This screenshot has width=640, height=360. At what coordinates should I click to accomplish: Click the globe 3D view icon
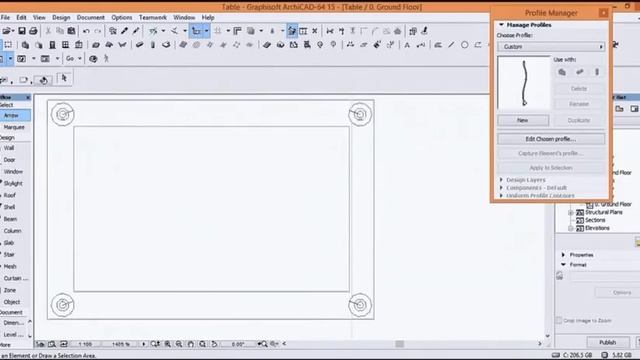93,59
